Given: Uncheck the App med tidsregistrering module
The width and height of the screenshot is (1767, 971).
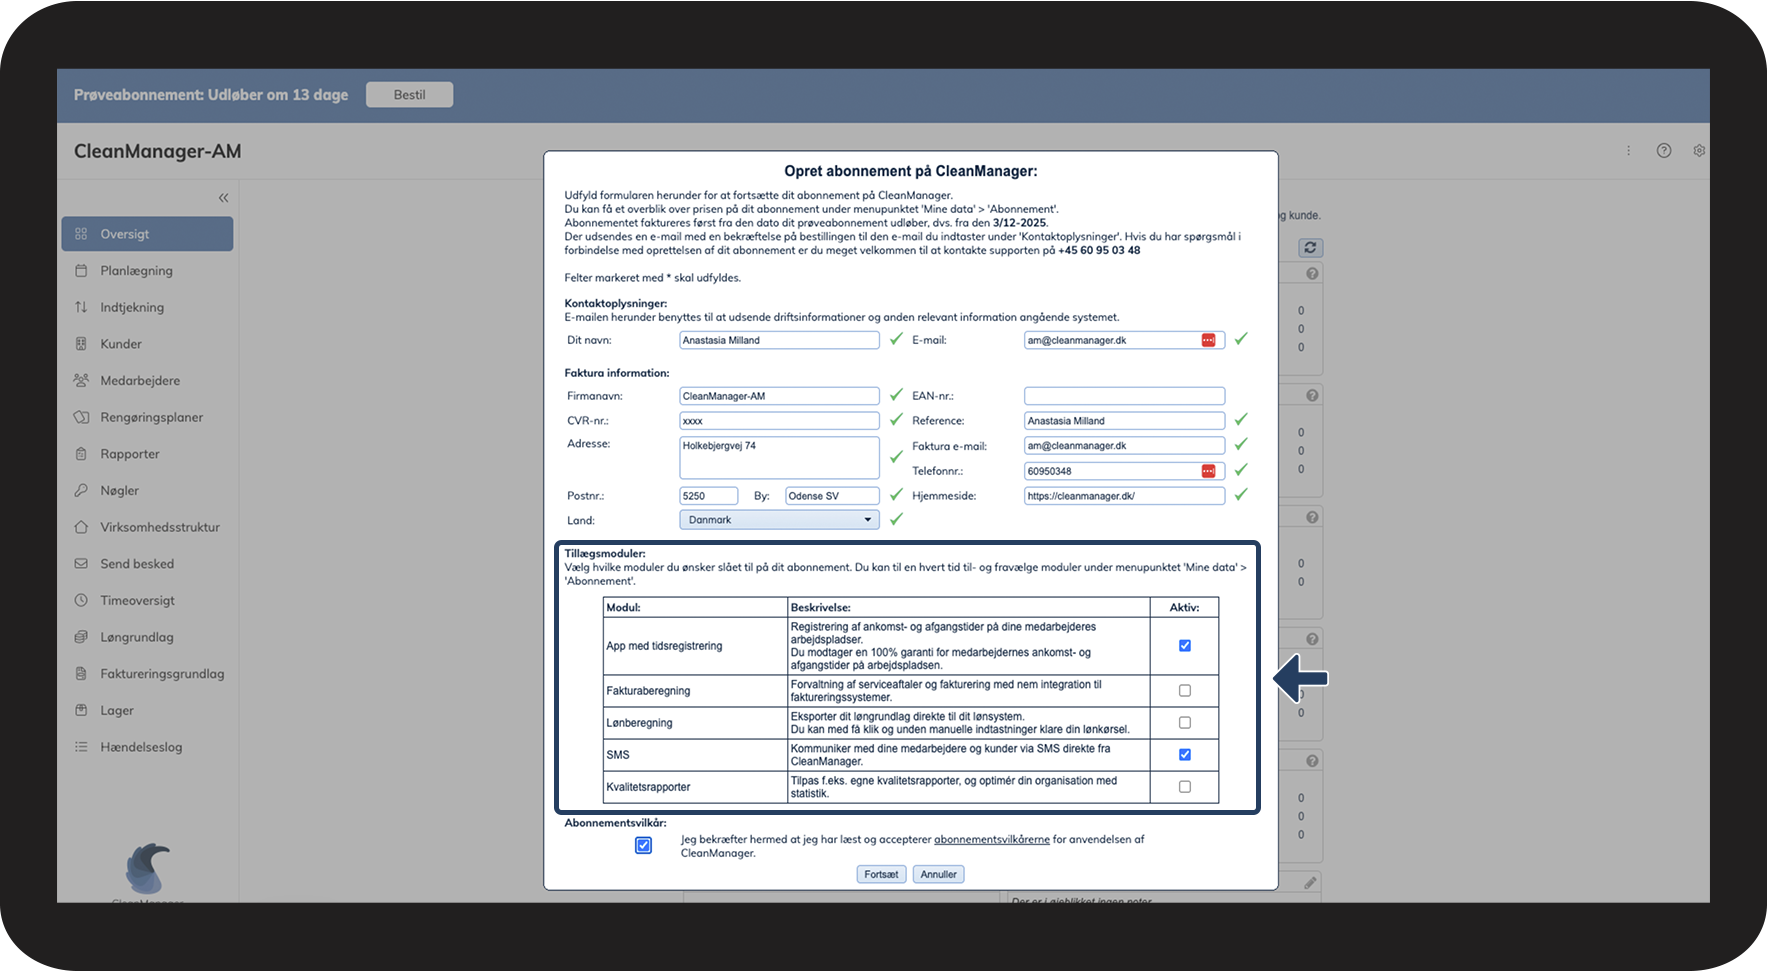Looking at the screenshot, I should (1184, 646).
